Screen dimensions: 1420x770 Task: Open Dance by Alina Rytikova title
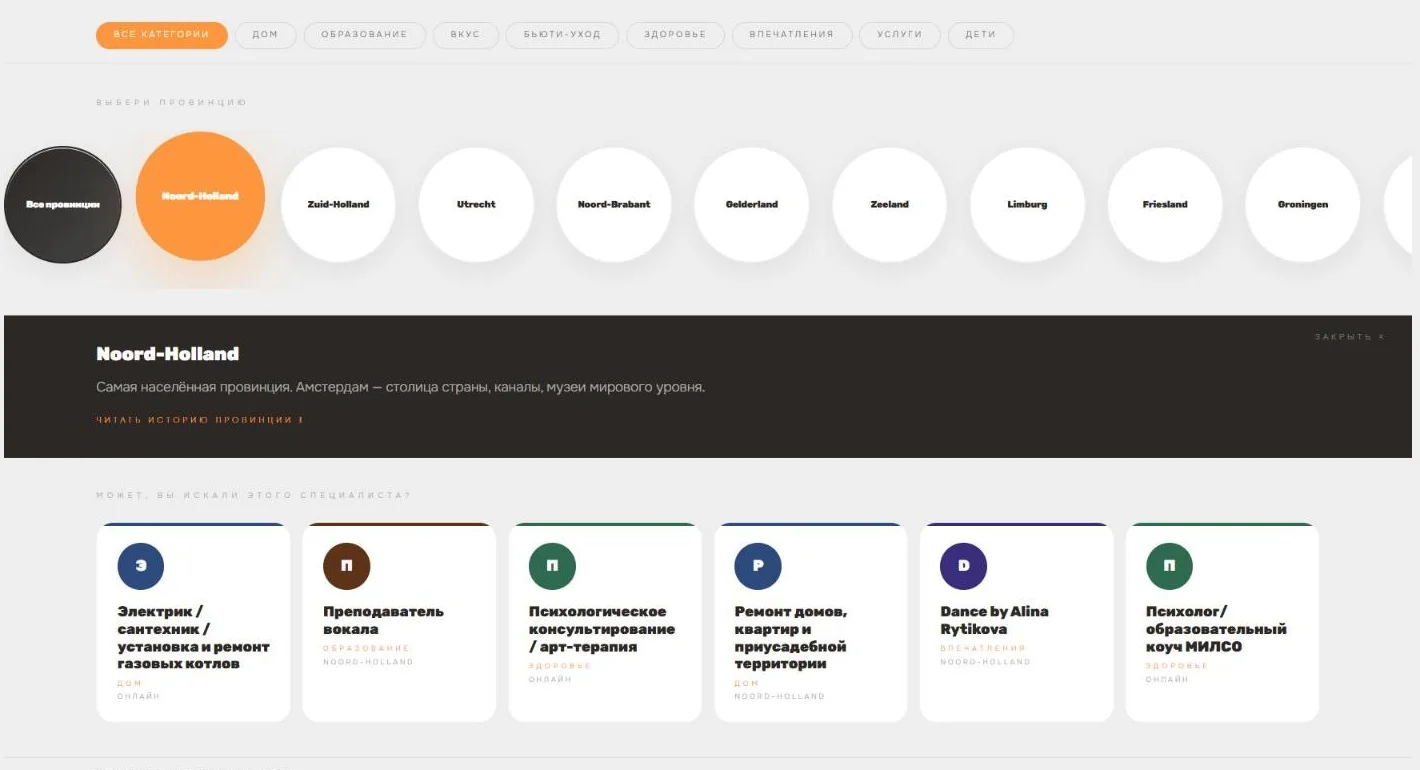(995, 620)
